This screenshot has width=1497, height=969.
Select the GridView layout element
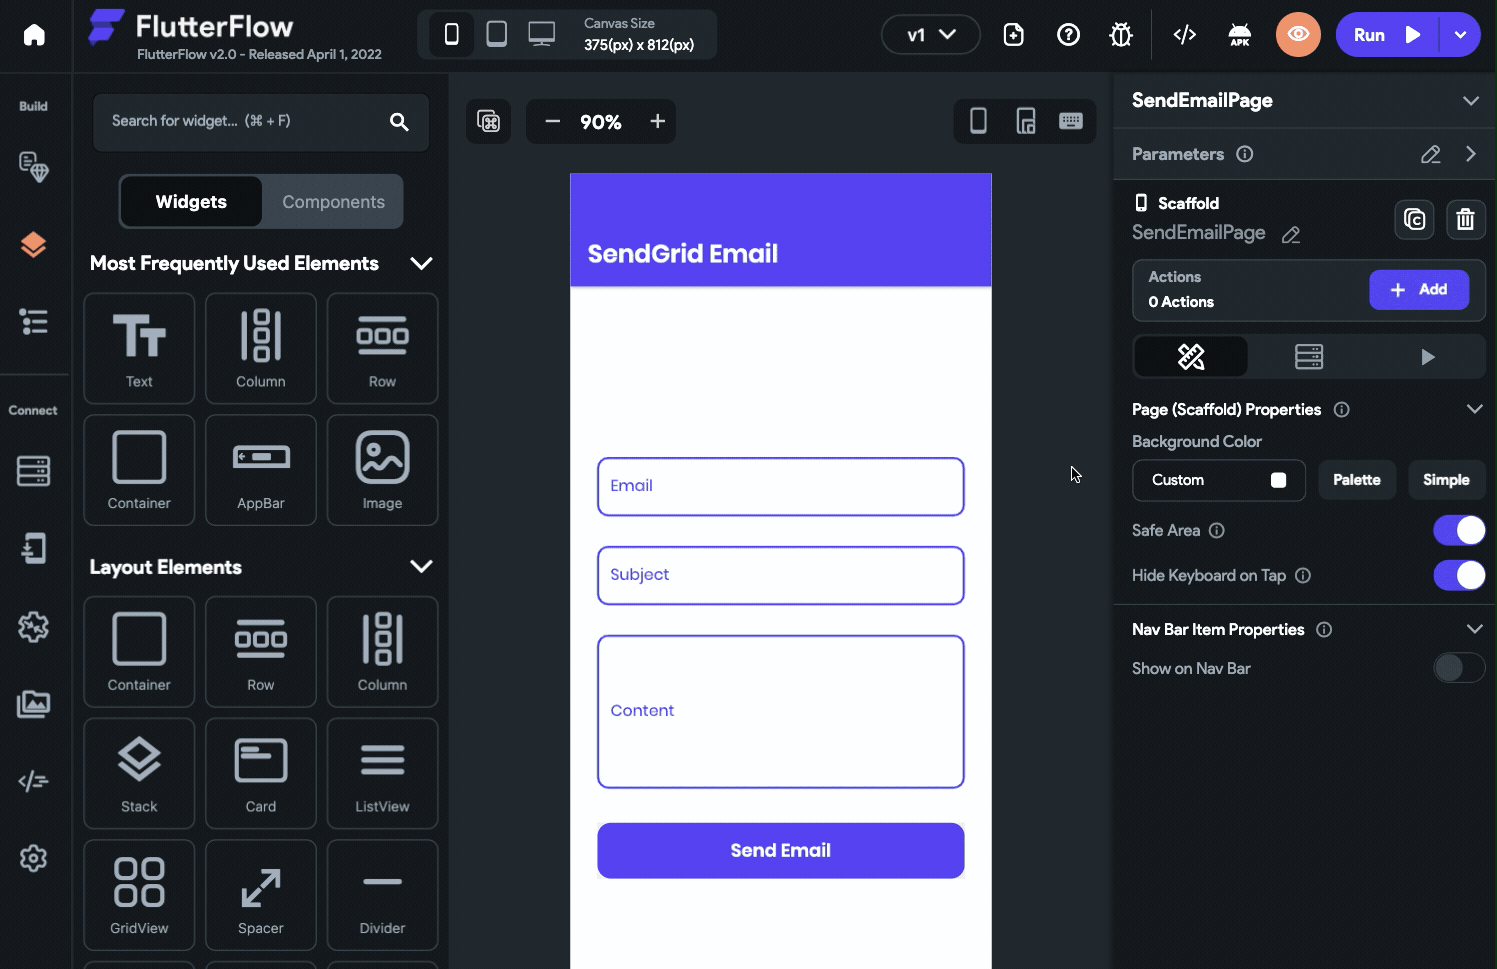[x=139, y=893]
